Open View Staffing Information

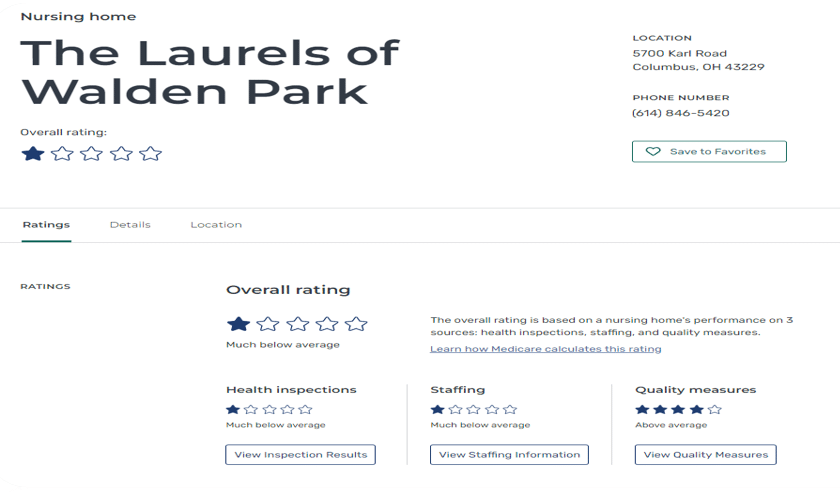[509, 454]
